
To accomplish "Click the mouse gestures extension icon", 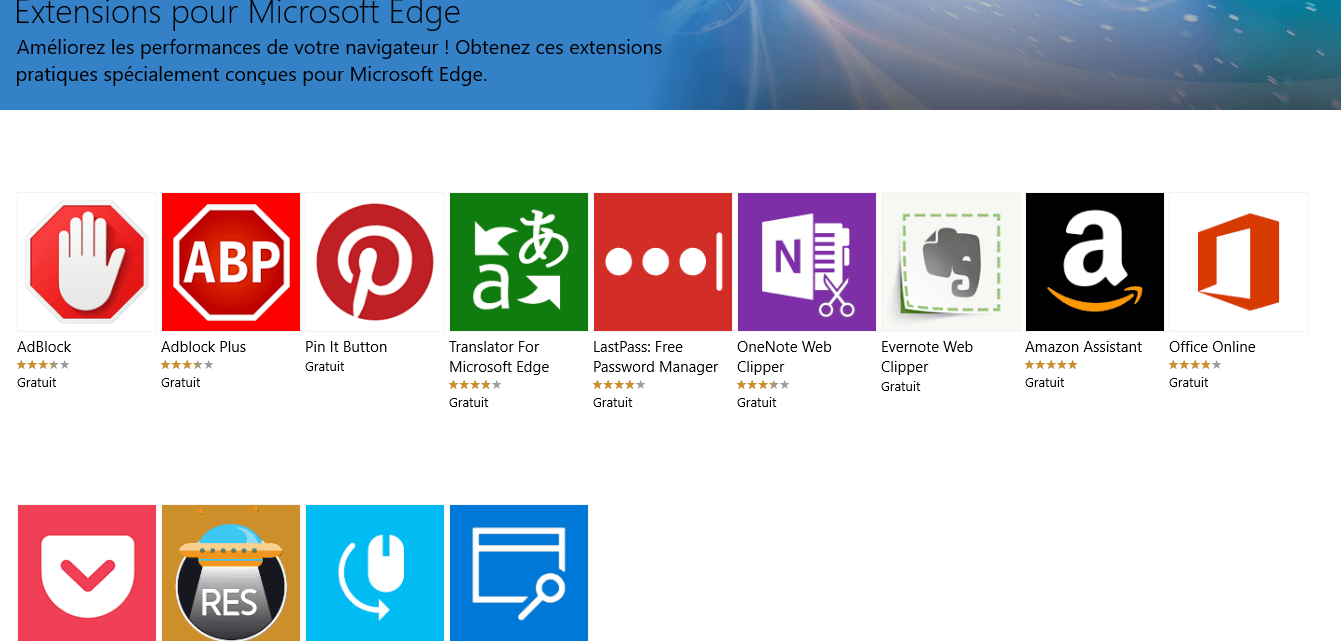I will pos(375,573).
